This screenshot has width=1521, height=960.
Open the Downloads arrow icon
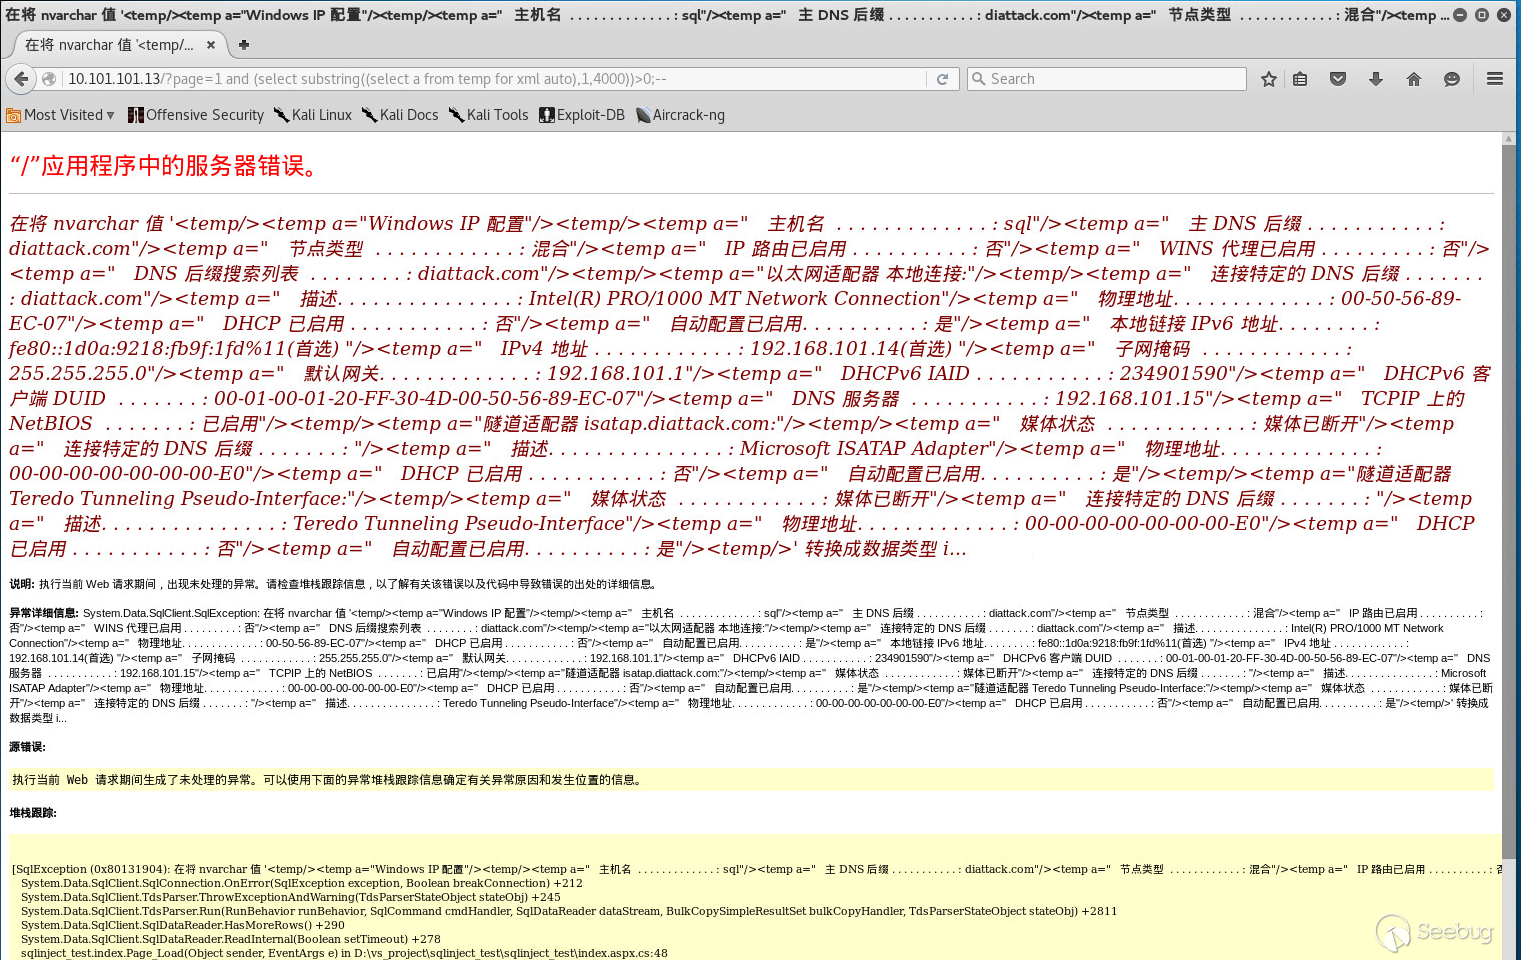point(1376,79)
